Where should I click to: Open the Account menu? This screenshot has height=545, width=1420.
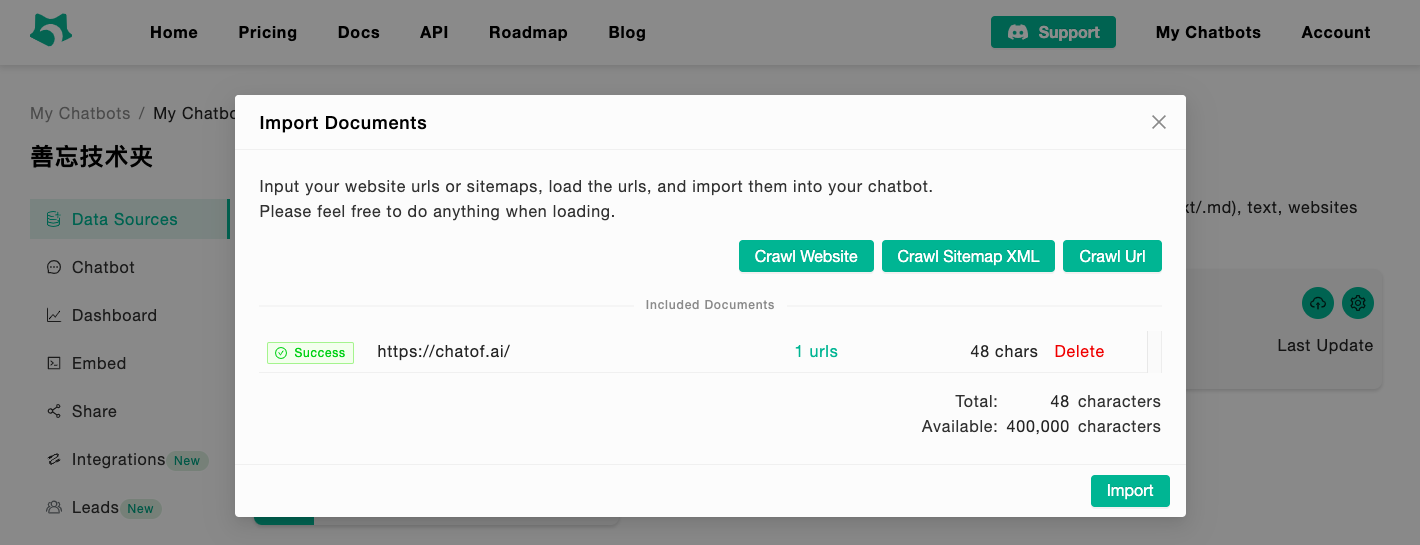click(1336, 32)
